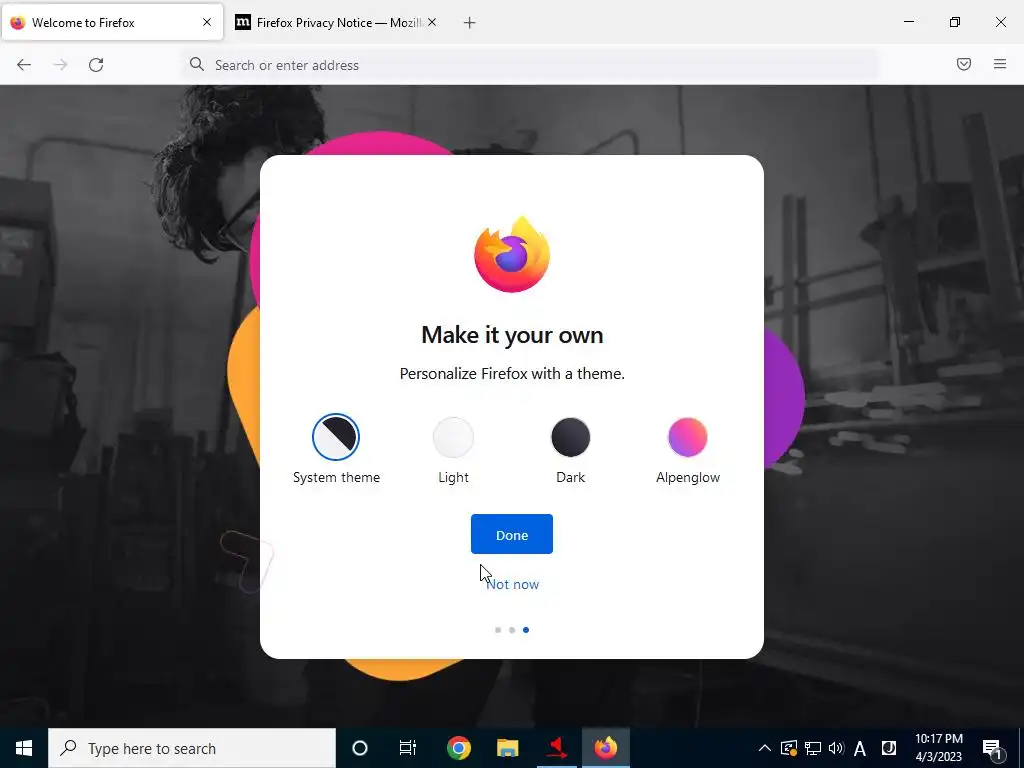Skip theme setup via Not now

[x=513, y=584]
